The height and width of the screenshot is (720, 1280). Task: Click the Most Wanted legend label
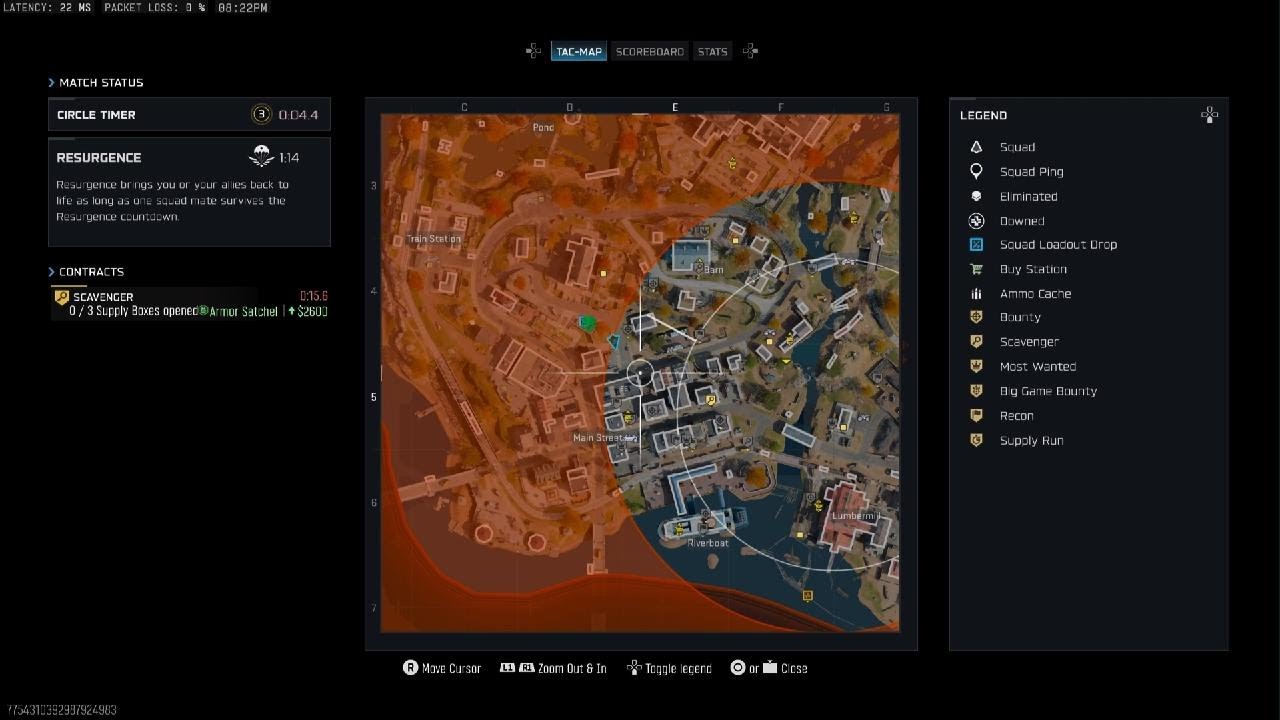click(x=1038, y=366)
